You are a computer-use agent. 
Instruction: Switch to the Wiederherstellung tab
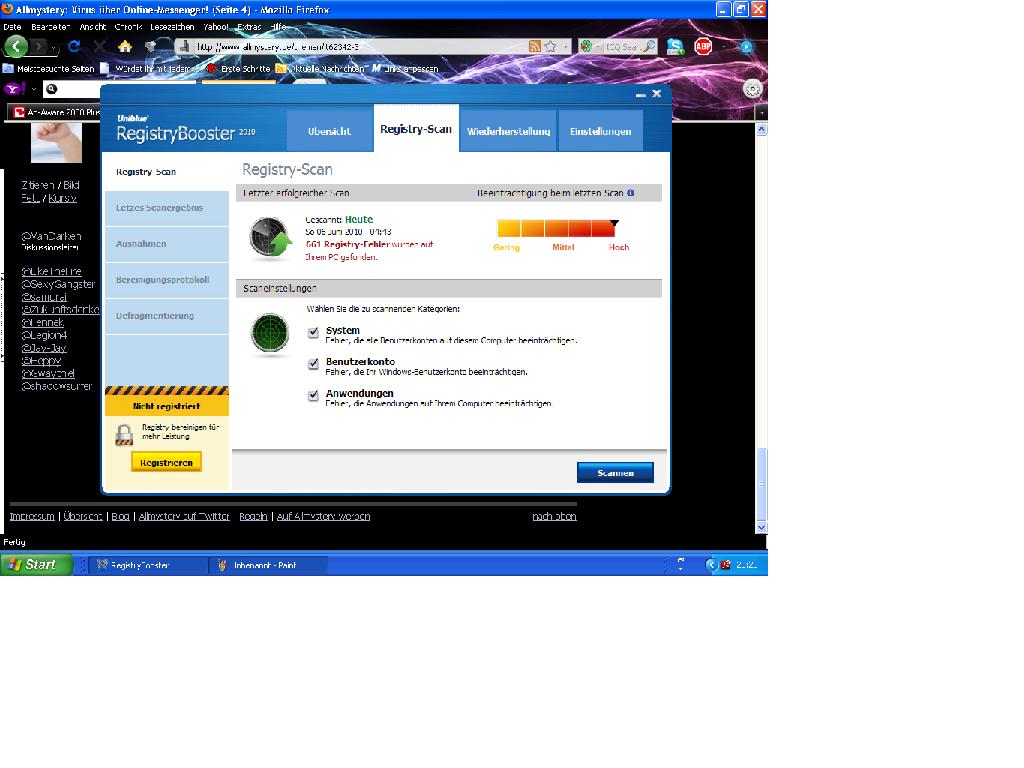point(508,131)
